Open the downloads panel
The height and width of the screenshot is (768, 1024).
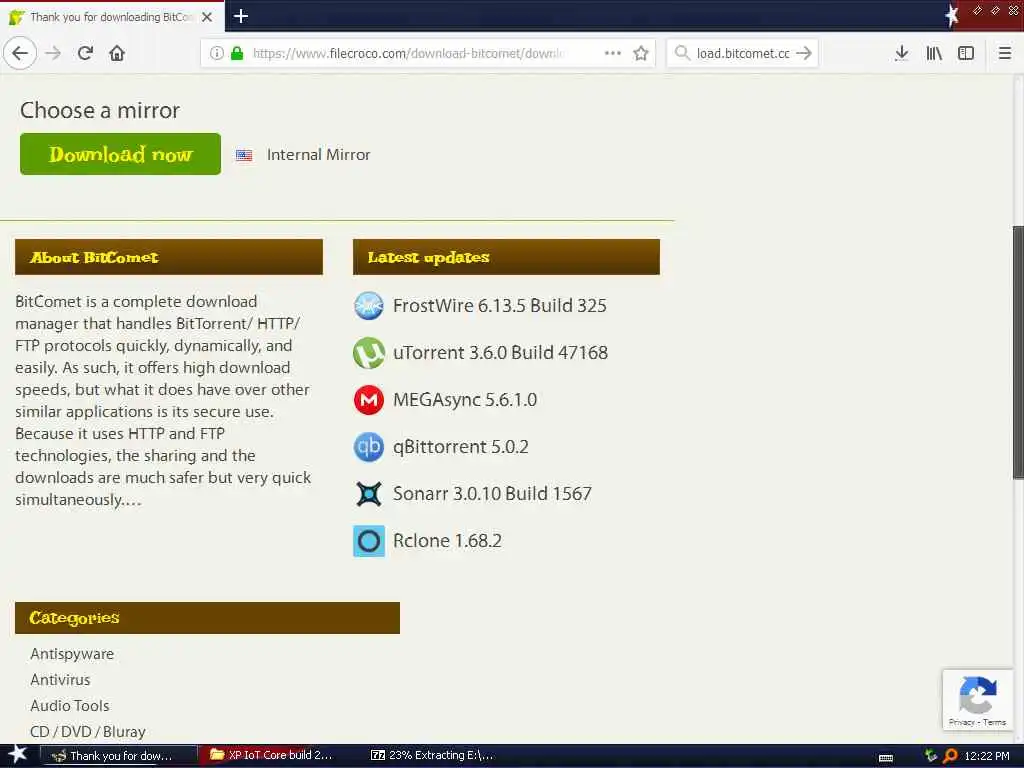click(901, 53)
